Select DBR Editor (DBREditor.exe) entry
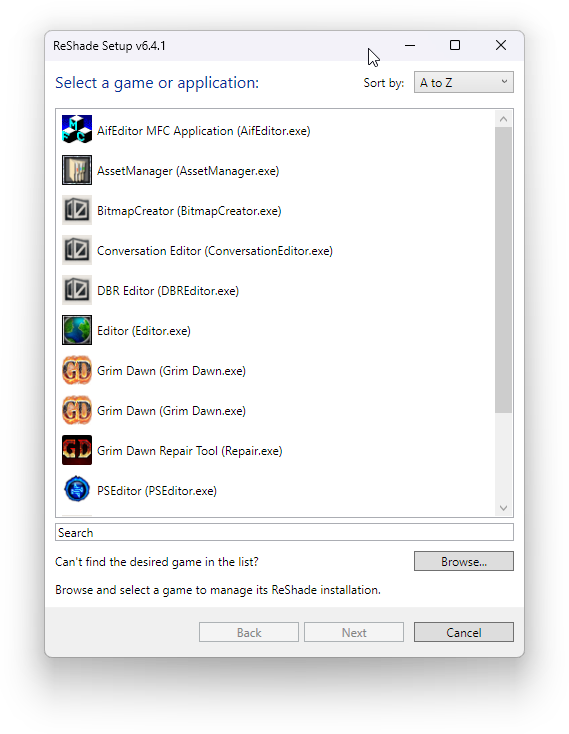The width and height of the screenshot is (569, 734). tap(168, 291)
